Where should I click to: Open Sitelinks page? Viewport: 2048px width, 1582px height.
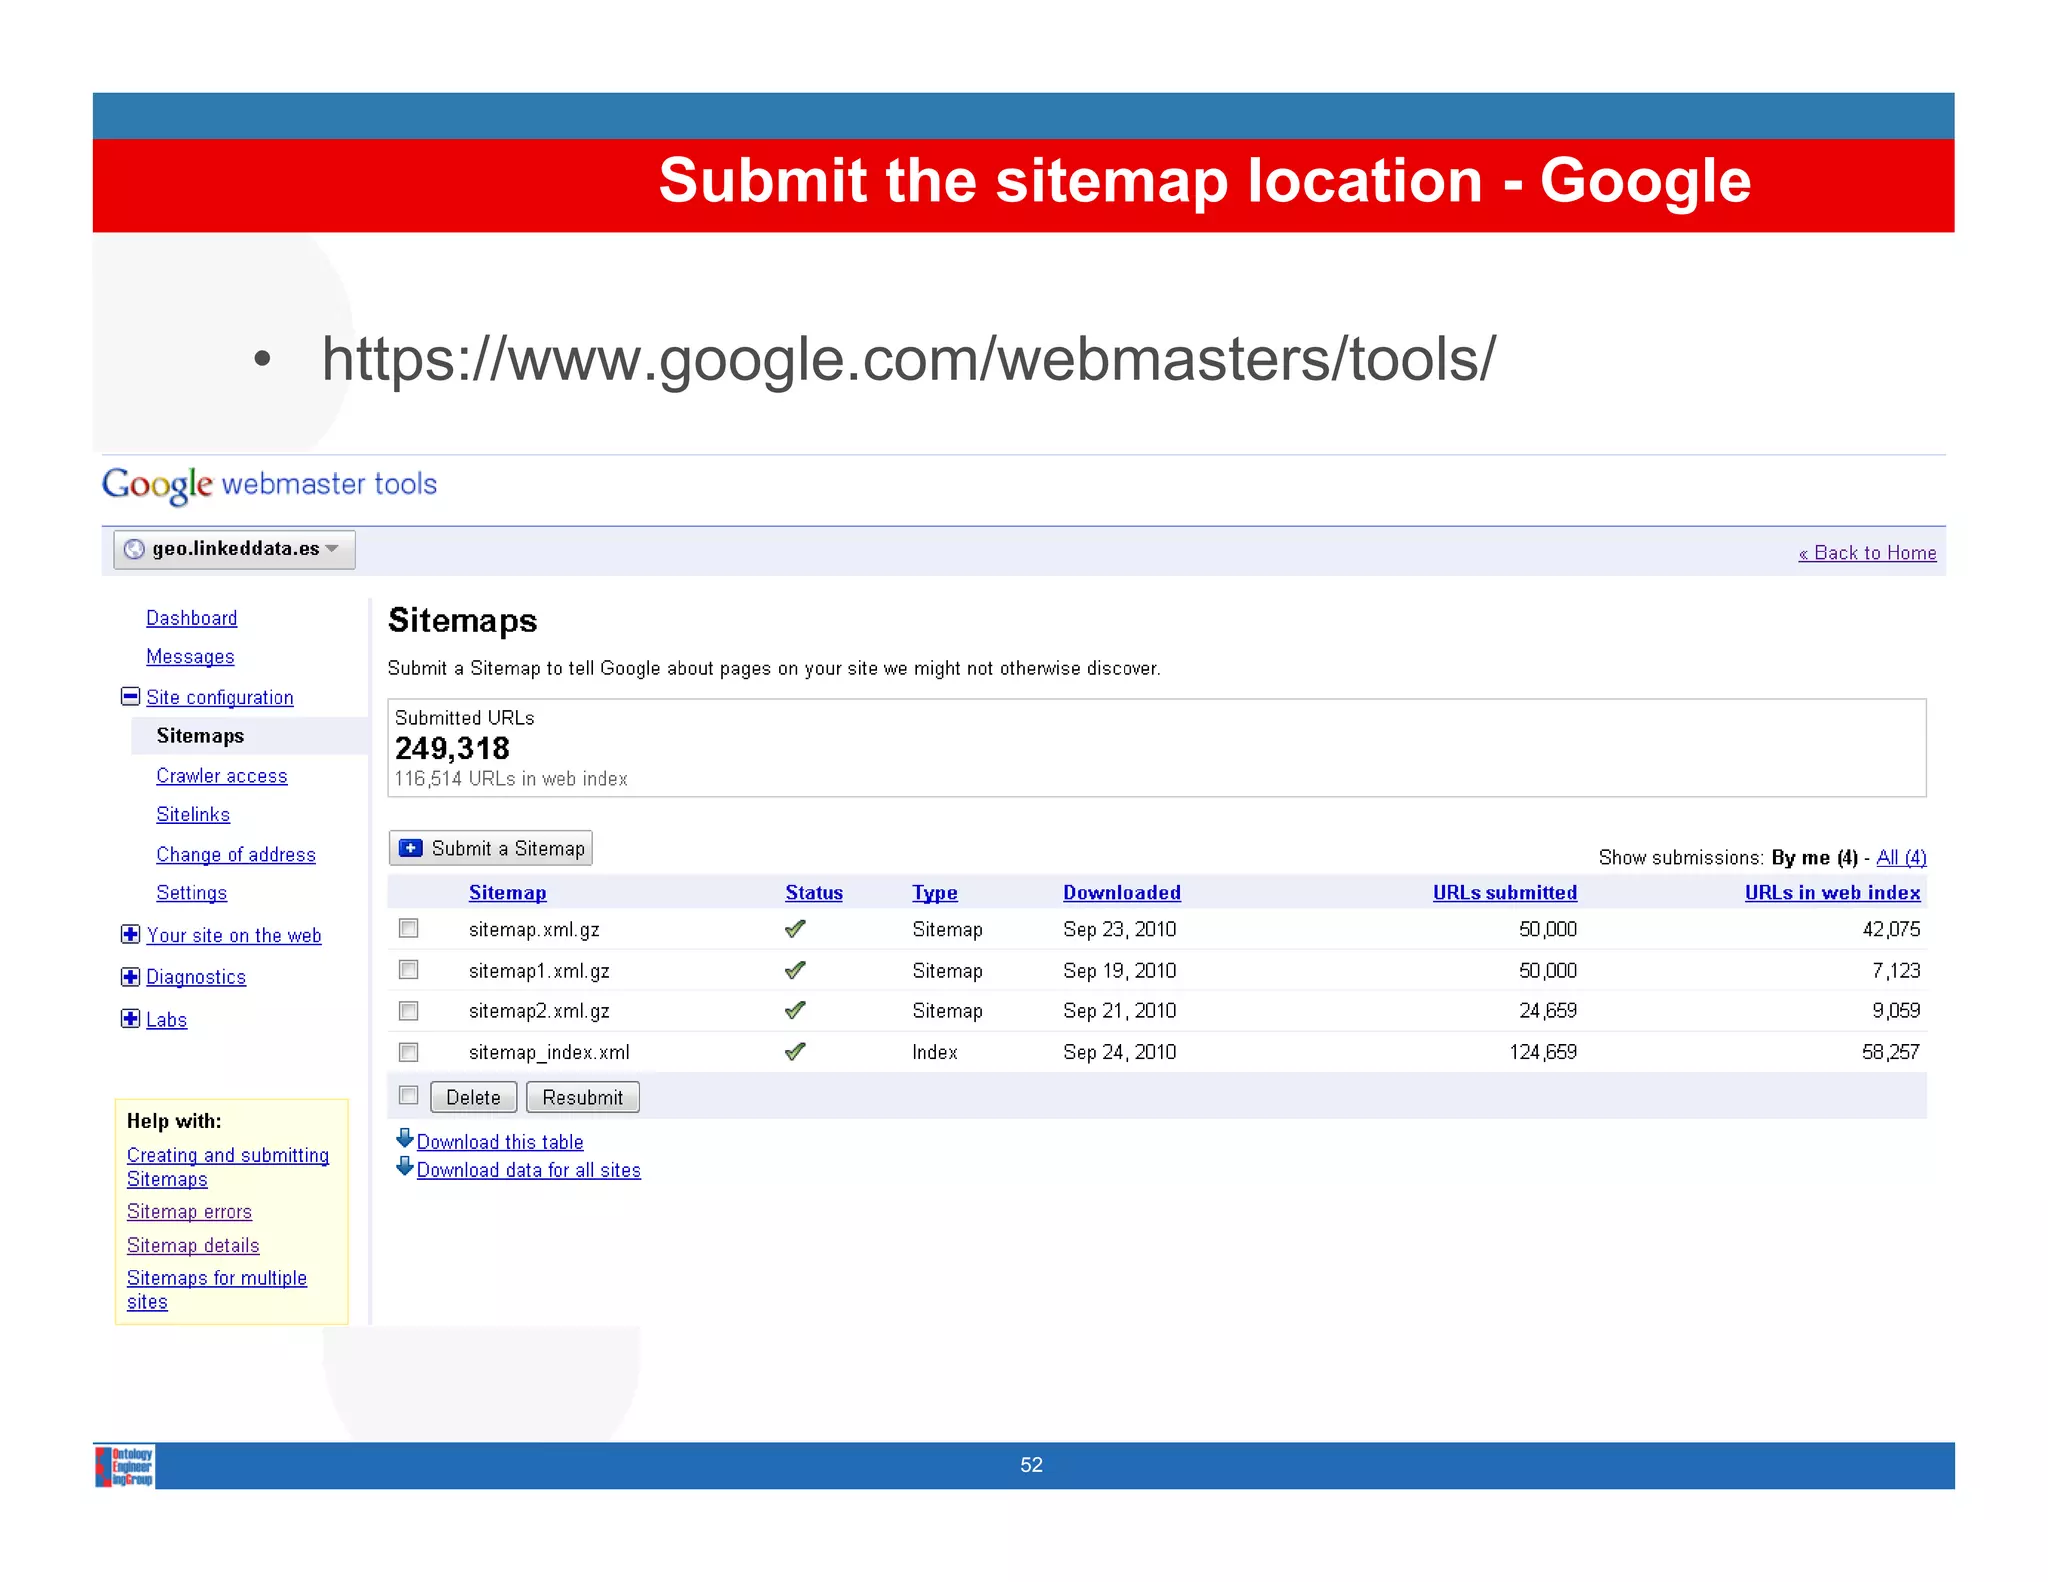pos(193,815)
